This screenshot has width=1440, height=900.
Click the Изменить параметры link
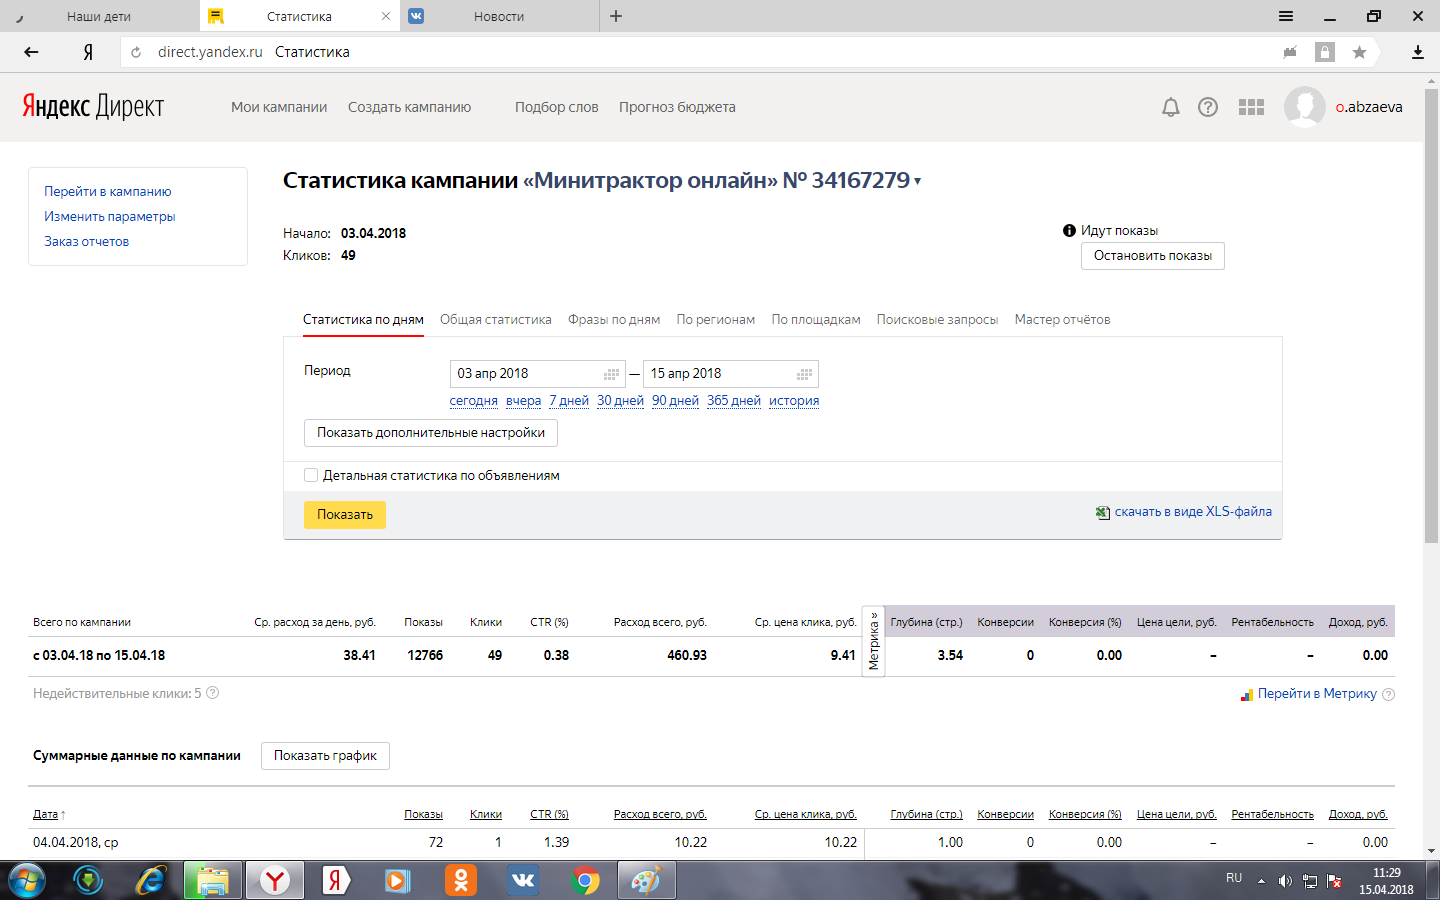(x=110, y=216)
